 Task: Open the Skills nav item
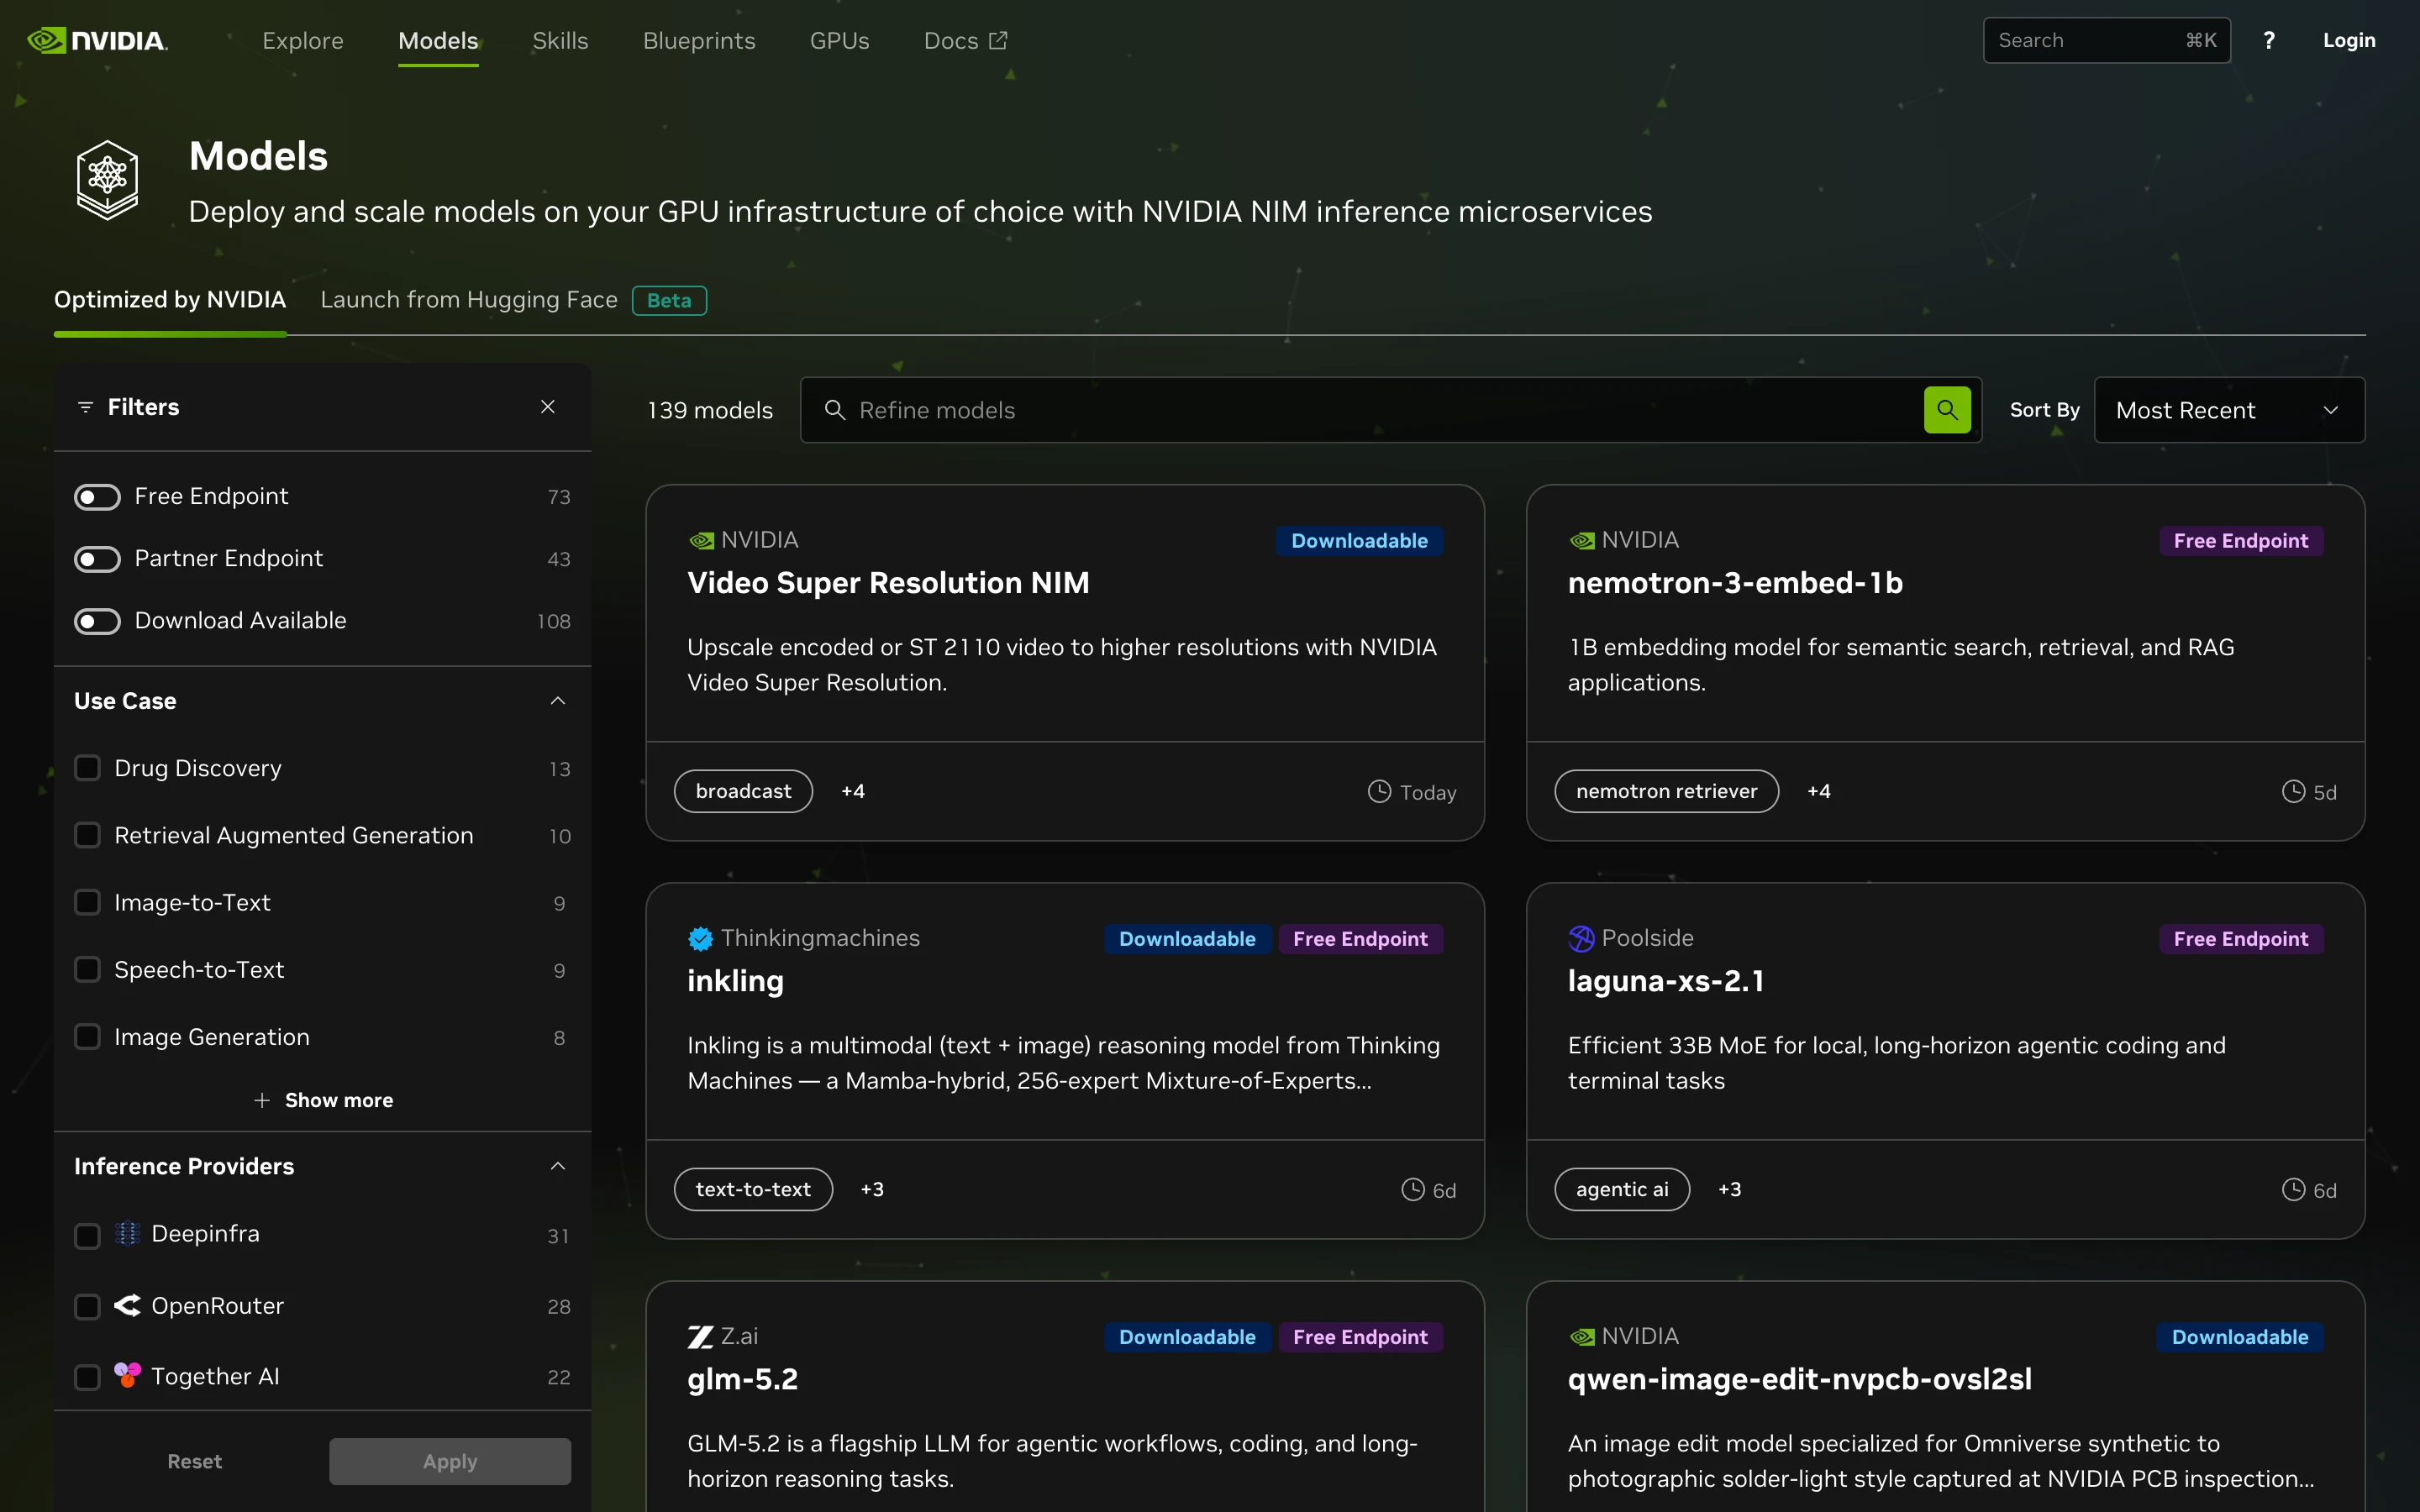(560, 41)
